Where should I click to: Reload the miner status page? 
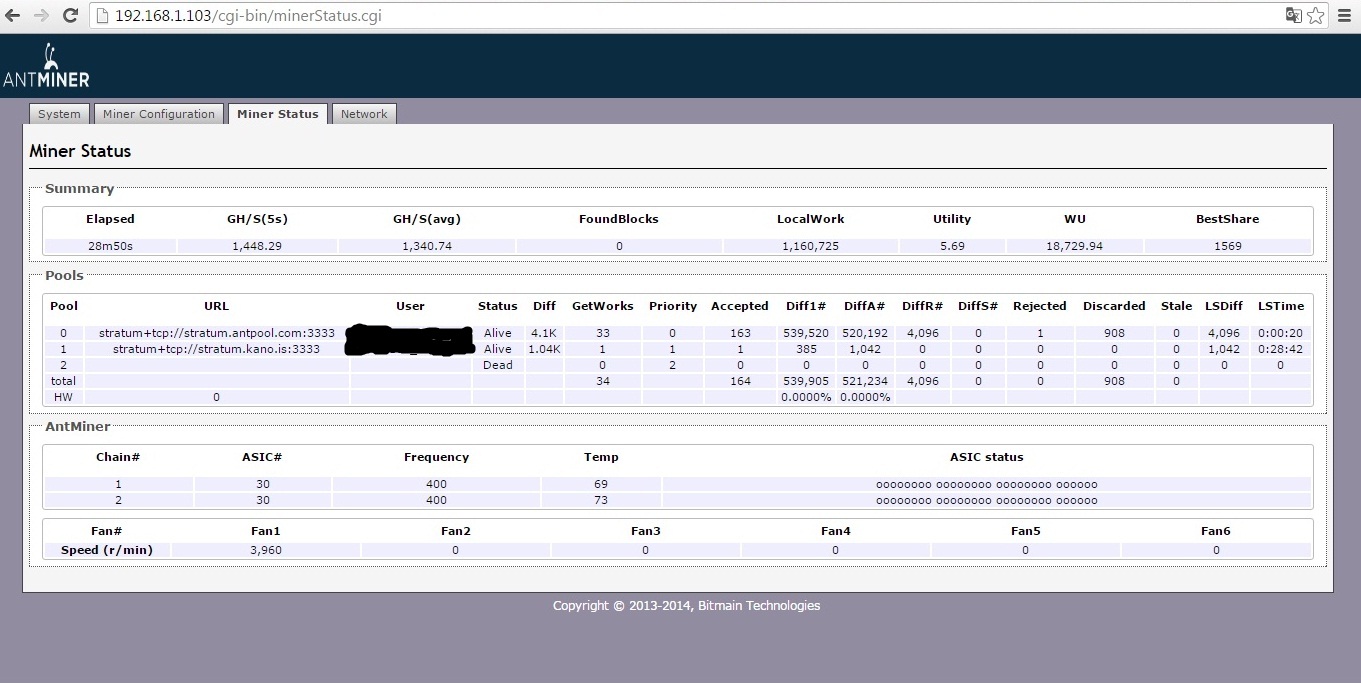[x=70, y=16]
